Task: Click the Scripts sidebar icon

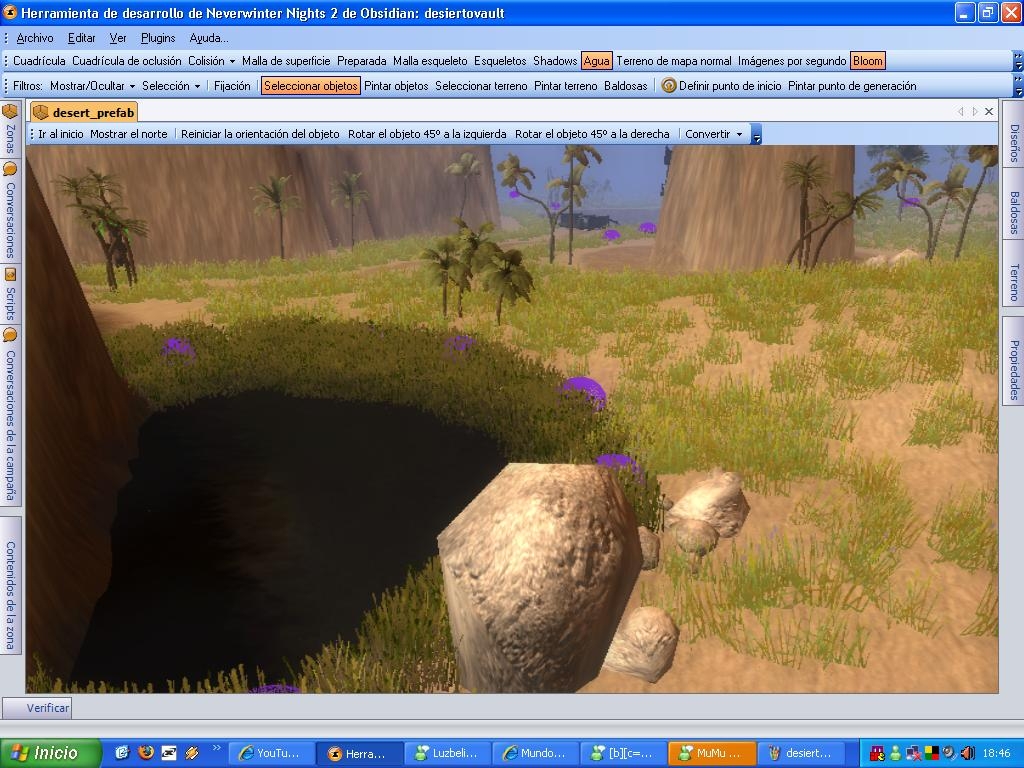Action: [10, 274]
